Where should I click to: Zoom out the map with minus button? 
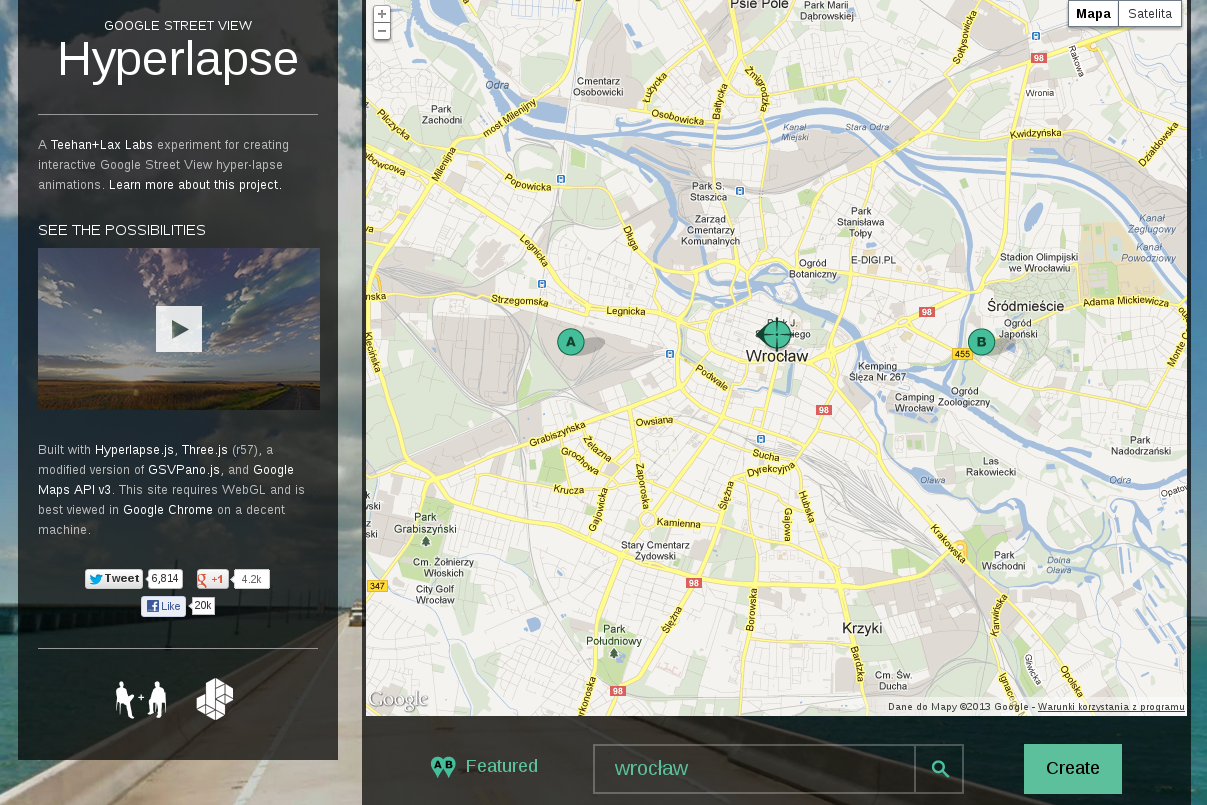coord(381,31)
